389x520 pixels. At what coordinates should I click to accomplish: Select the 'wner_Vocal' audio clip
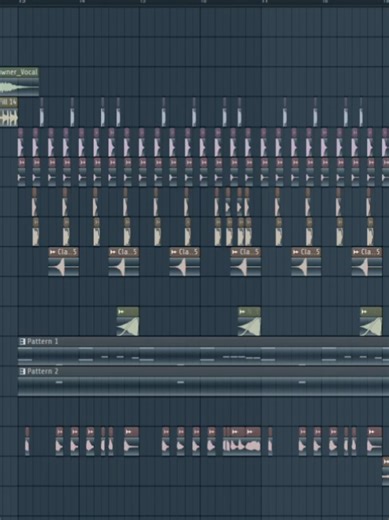[19, 82]
